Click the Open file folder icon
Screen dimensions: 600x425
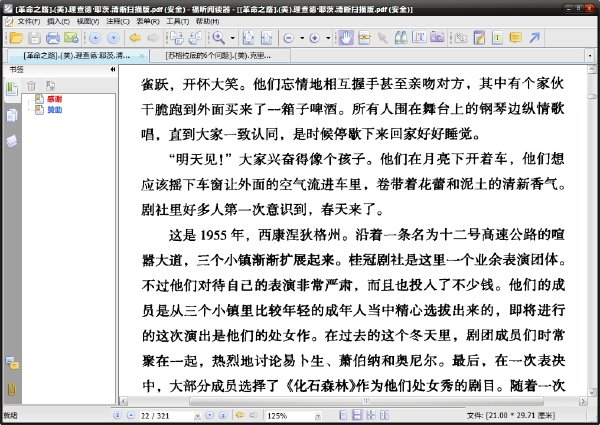click(x=16, y=37)
